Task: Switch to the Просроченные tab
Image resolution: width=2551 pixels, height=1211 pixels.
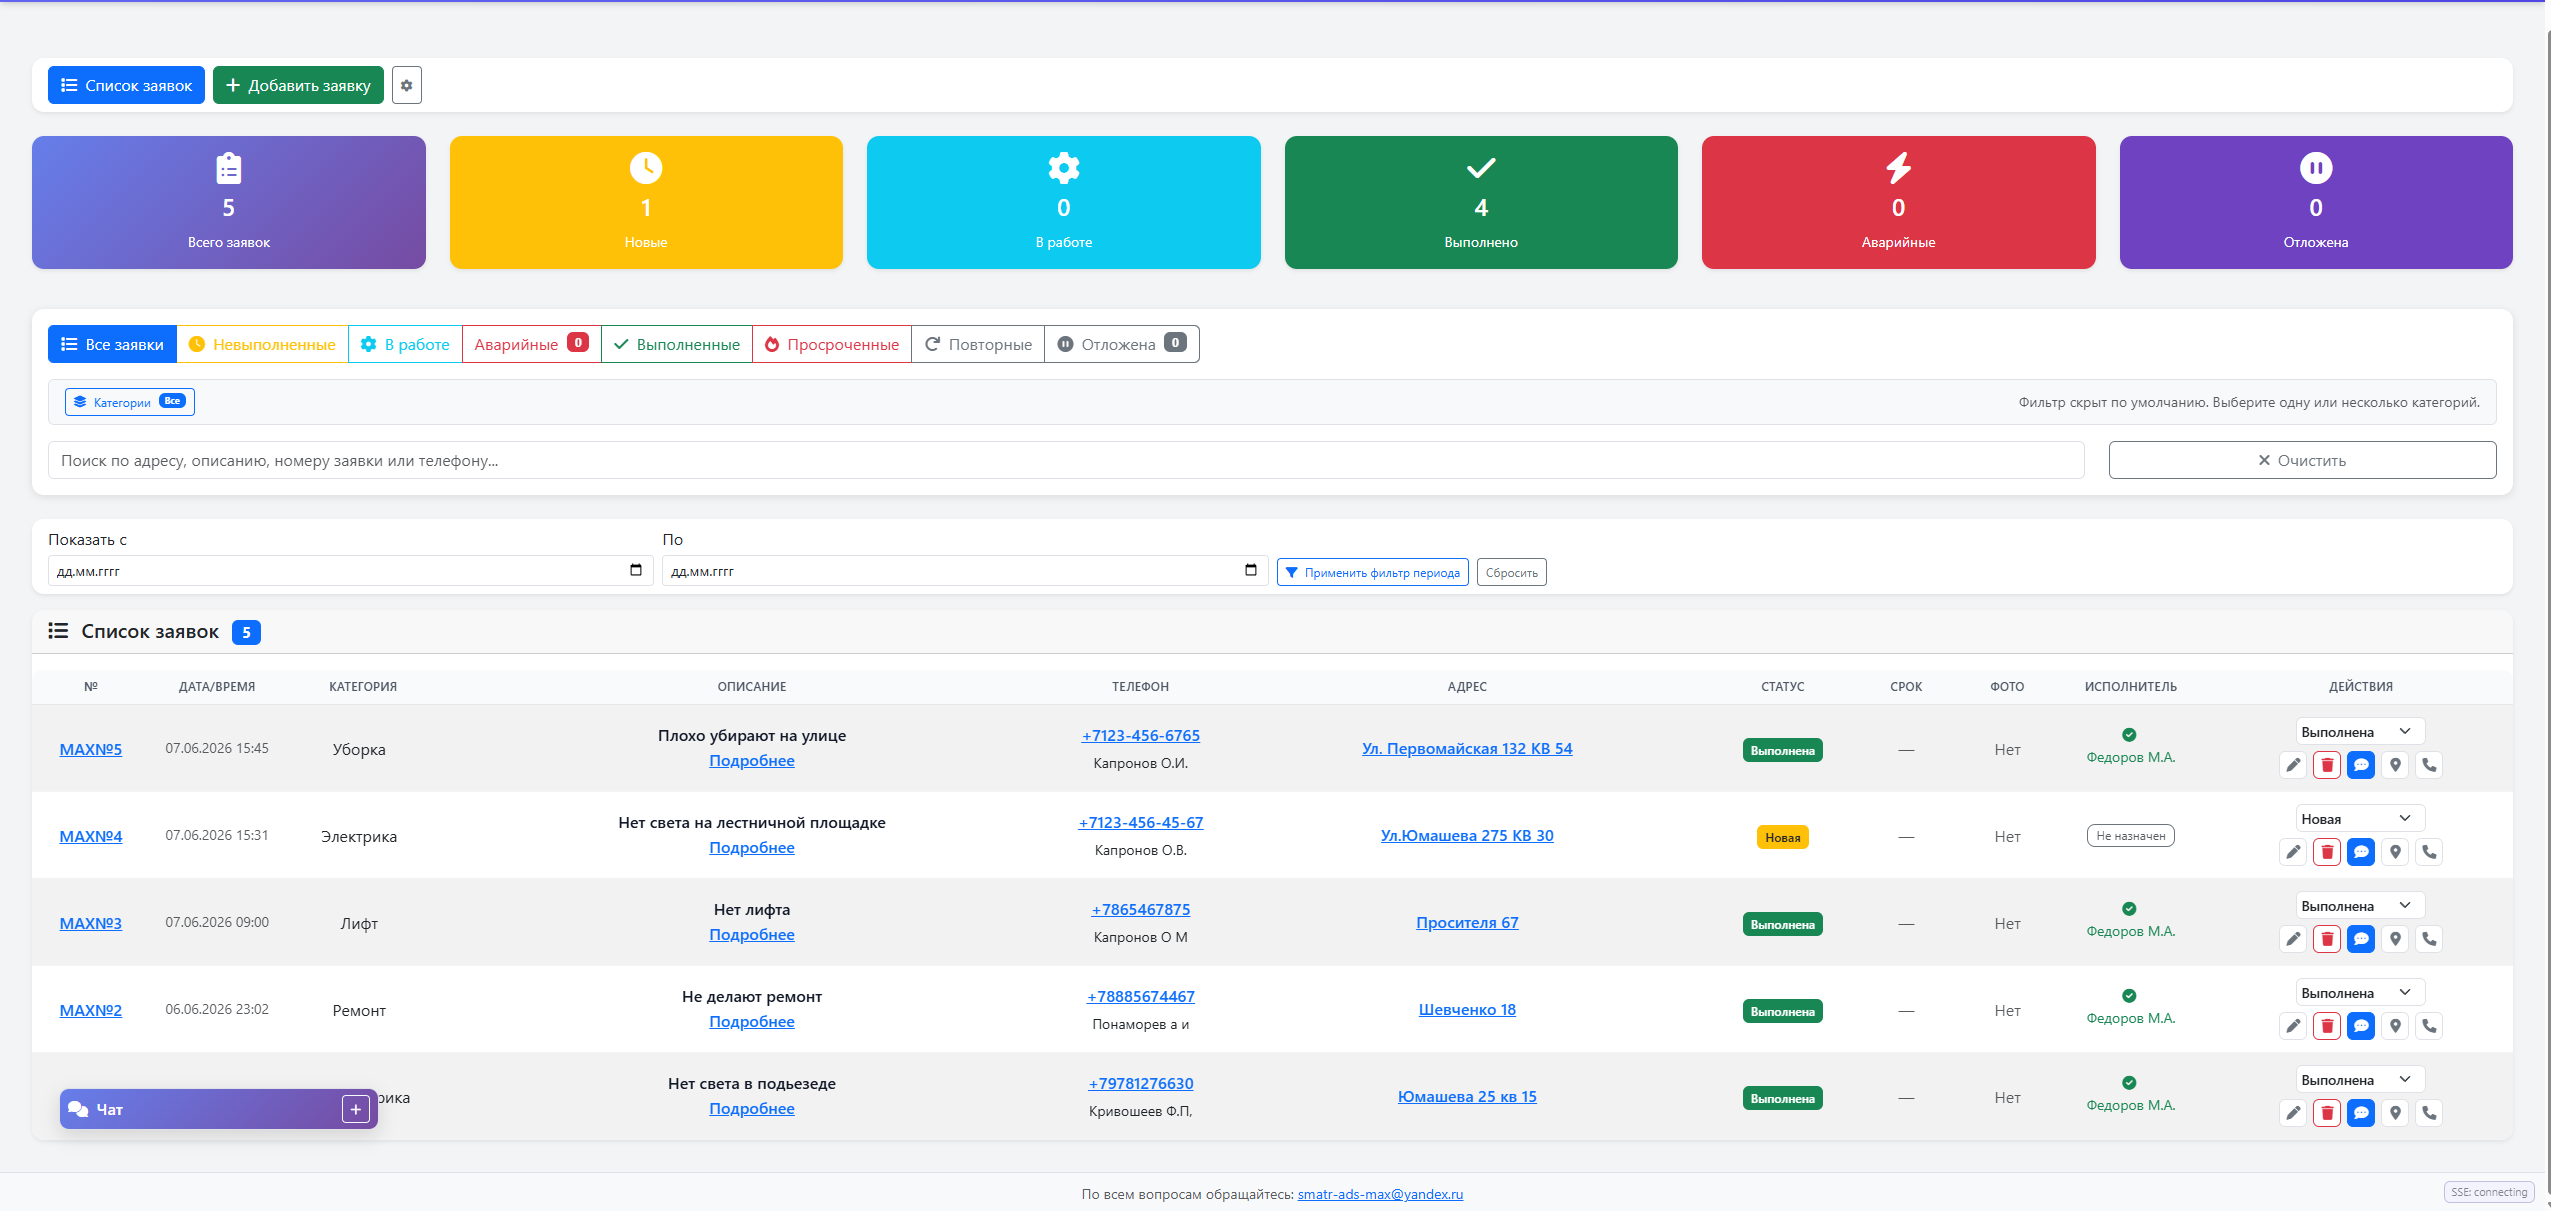Action: pyautogui.click(x=832, y=344)
